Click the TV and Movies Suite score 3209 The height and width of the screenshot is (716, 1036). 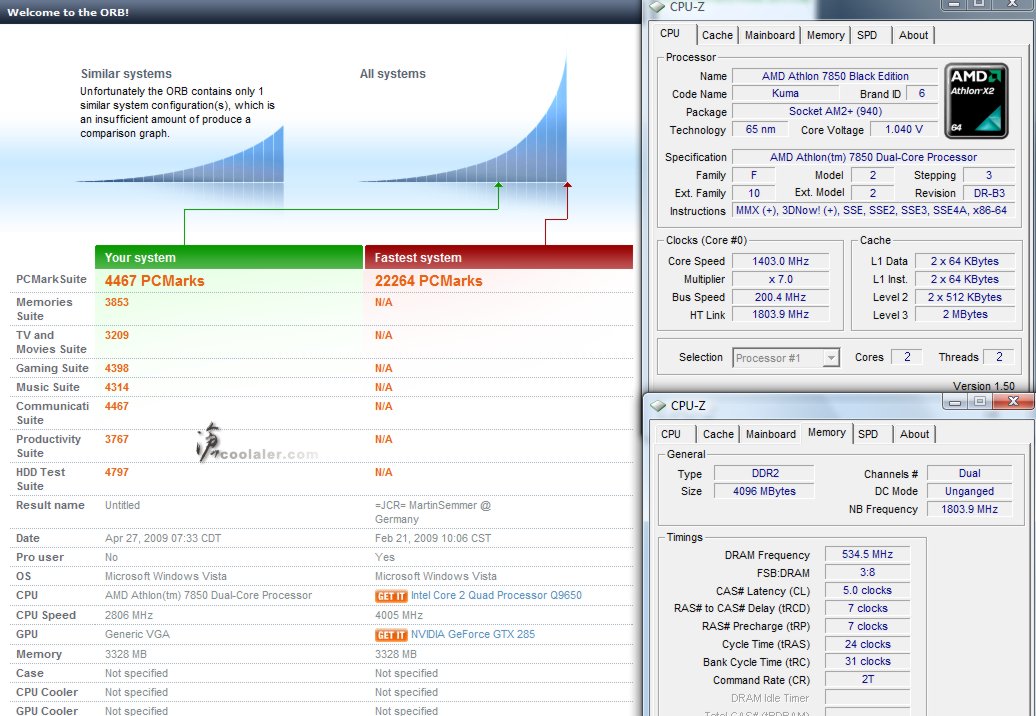coord(117,335)
